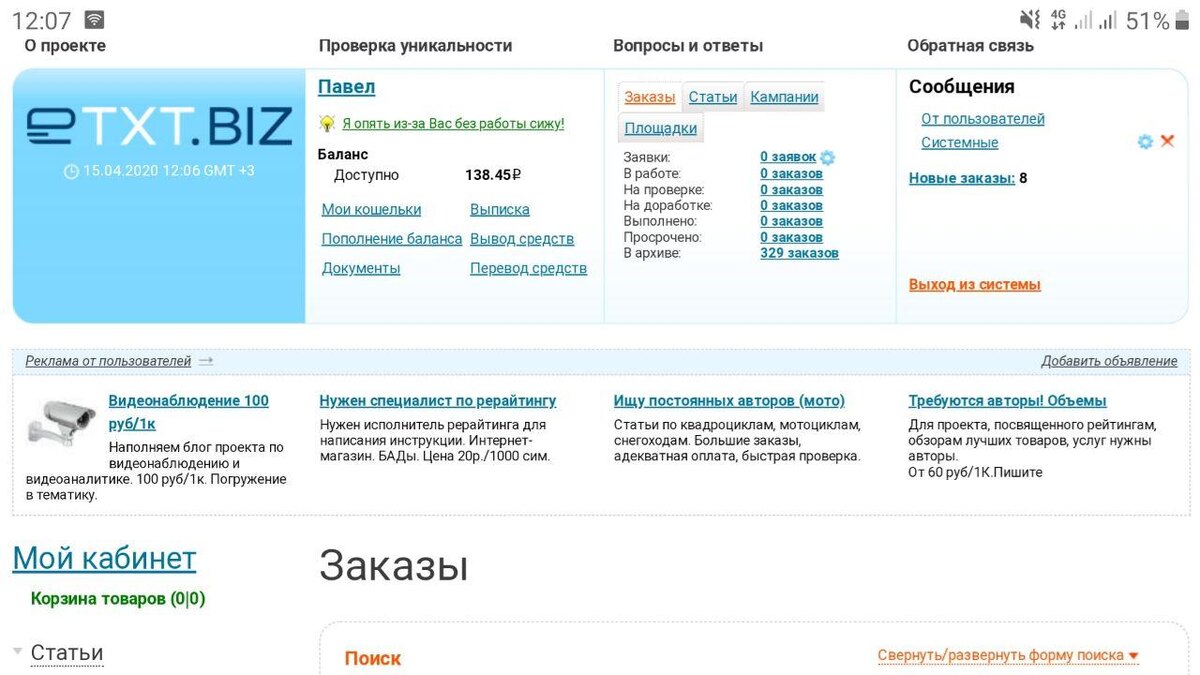Collapse the Статьи sidebar section triangle

17,651
